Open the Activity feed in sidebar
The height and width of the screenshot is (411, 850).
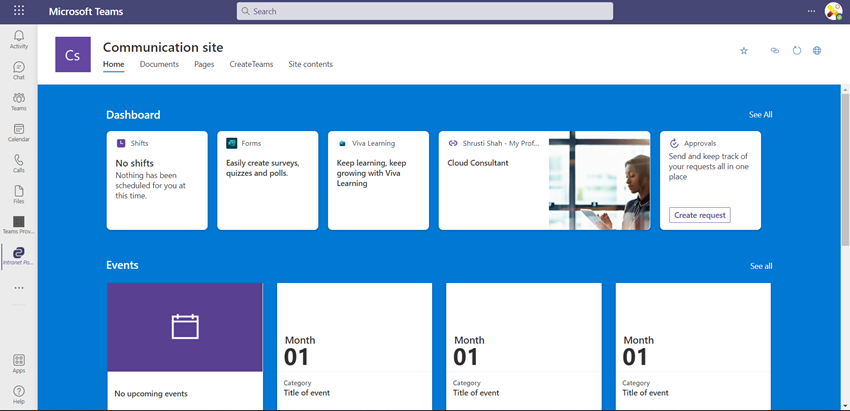(19, 40)
